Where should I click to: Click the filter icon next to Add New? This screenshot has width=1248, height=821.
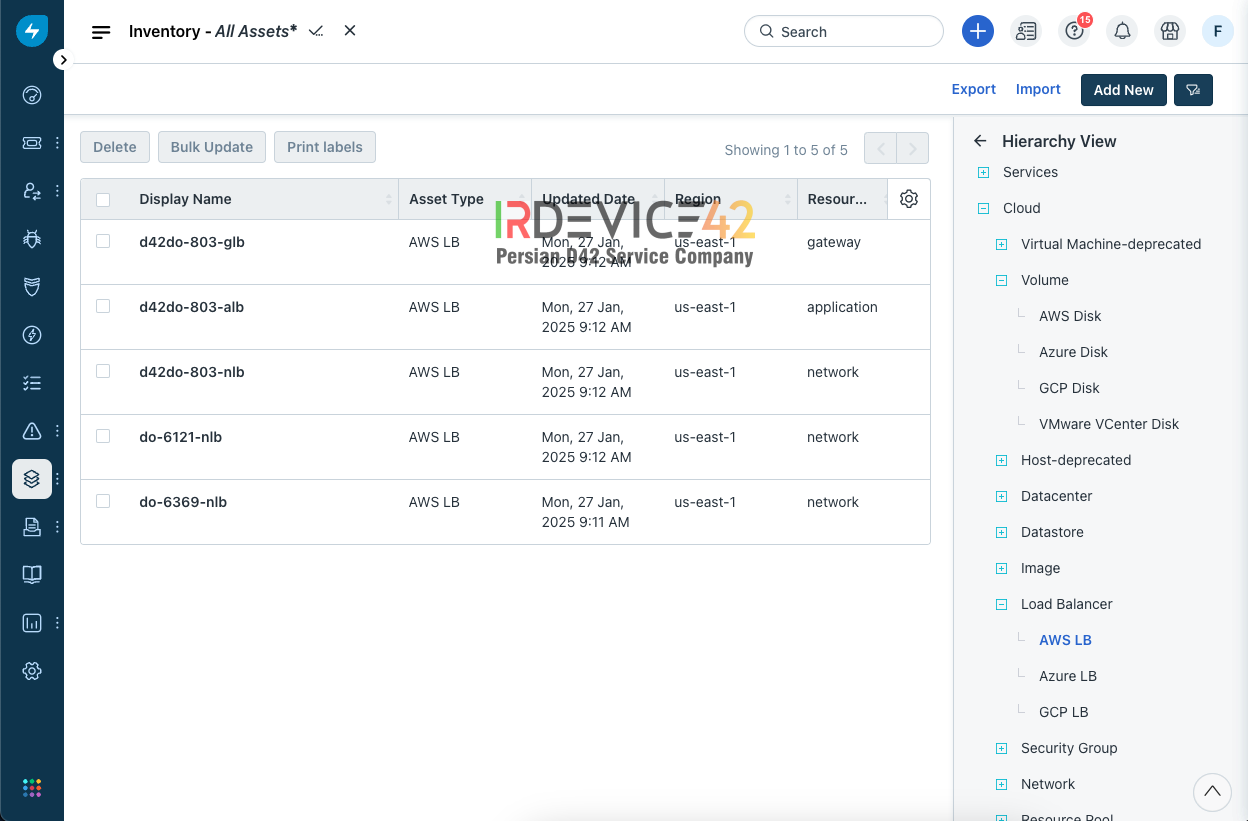[x=1193, y=90]
